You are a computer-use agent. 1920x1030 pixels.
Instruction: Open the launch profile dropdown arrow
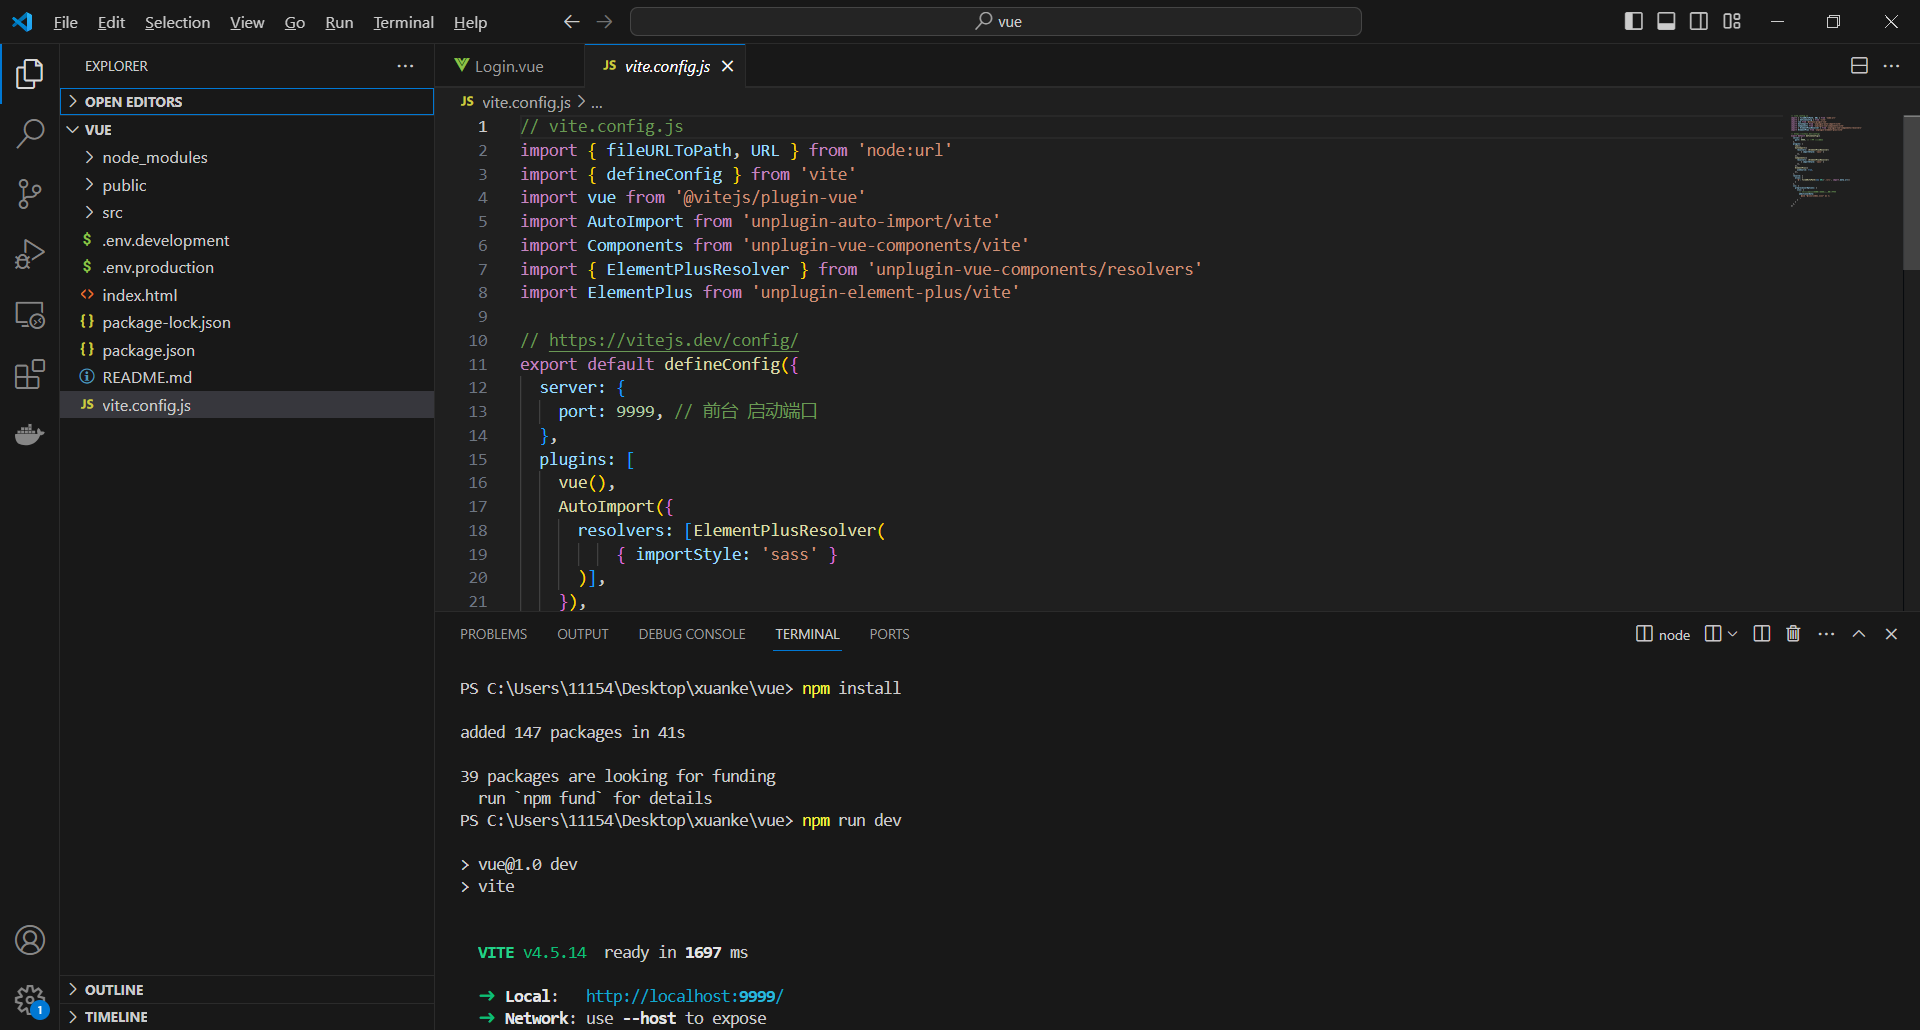tap(1732, 634)
